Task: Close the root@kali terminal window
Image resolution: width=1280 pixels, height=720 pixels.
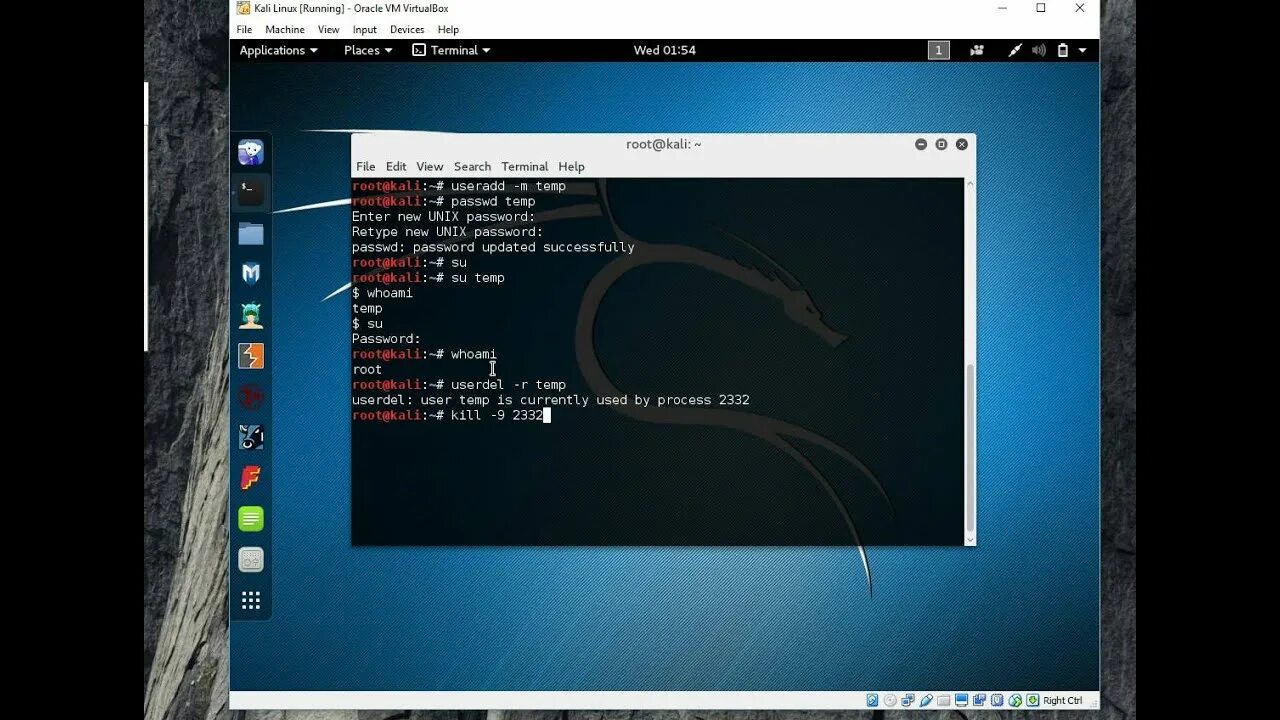Action: coord(962,144)
